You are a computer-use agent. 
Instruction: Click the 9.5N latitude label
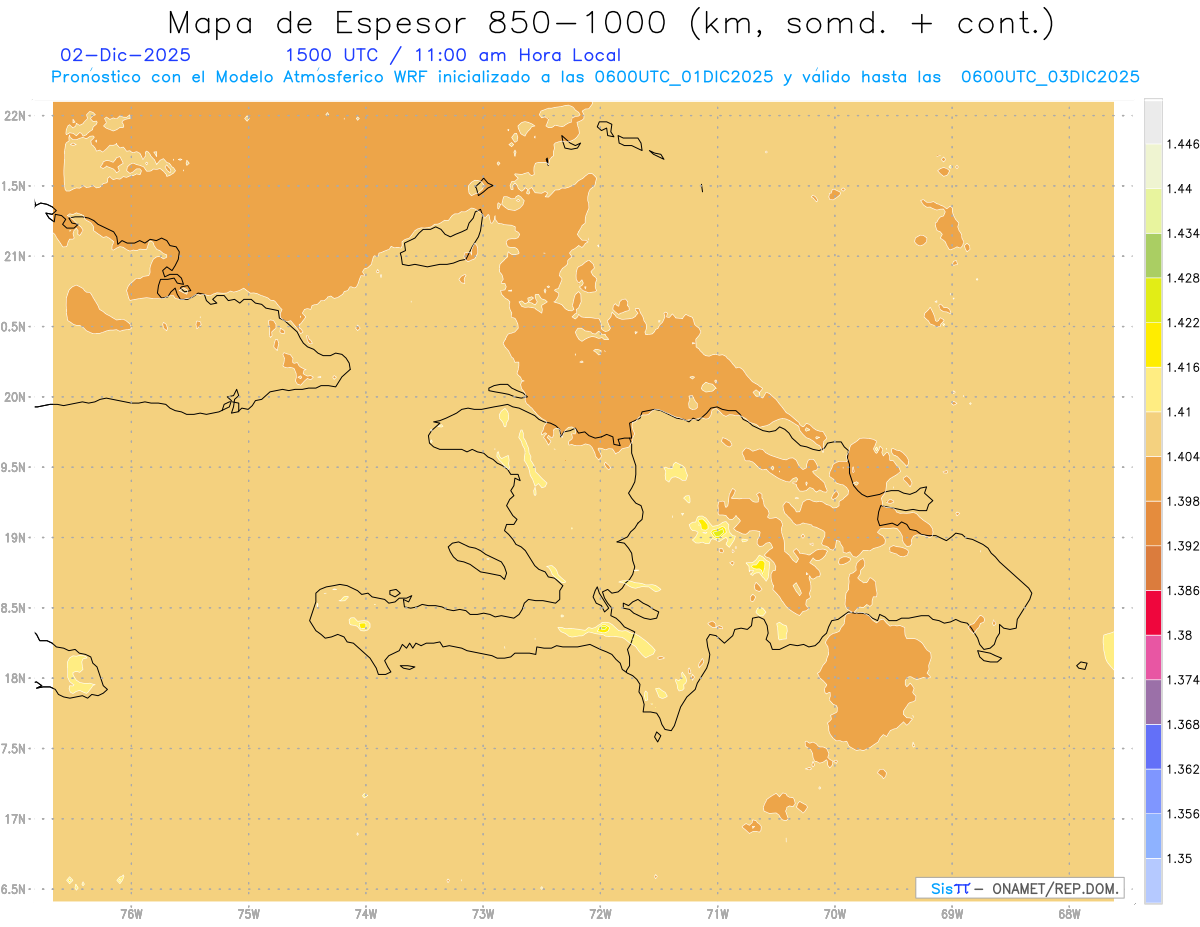14,467
